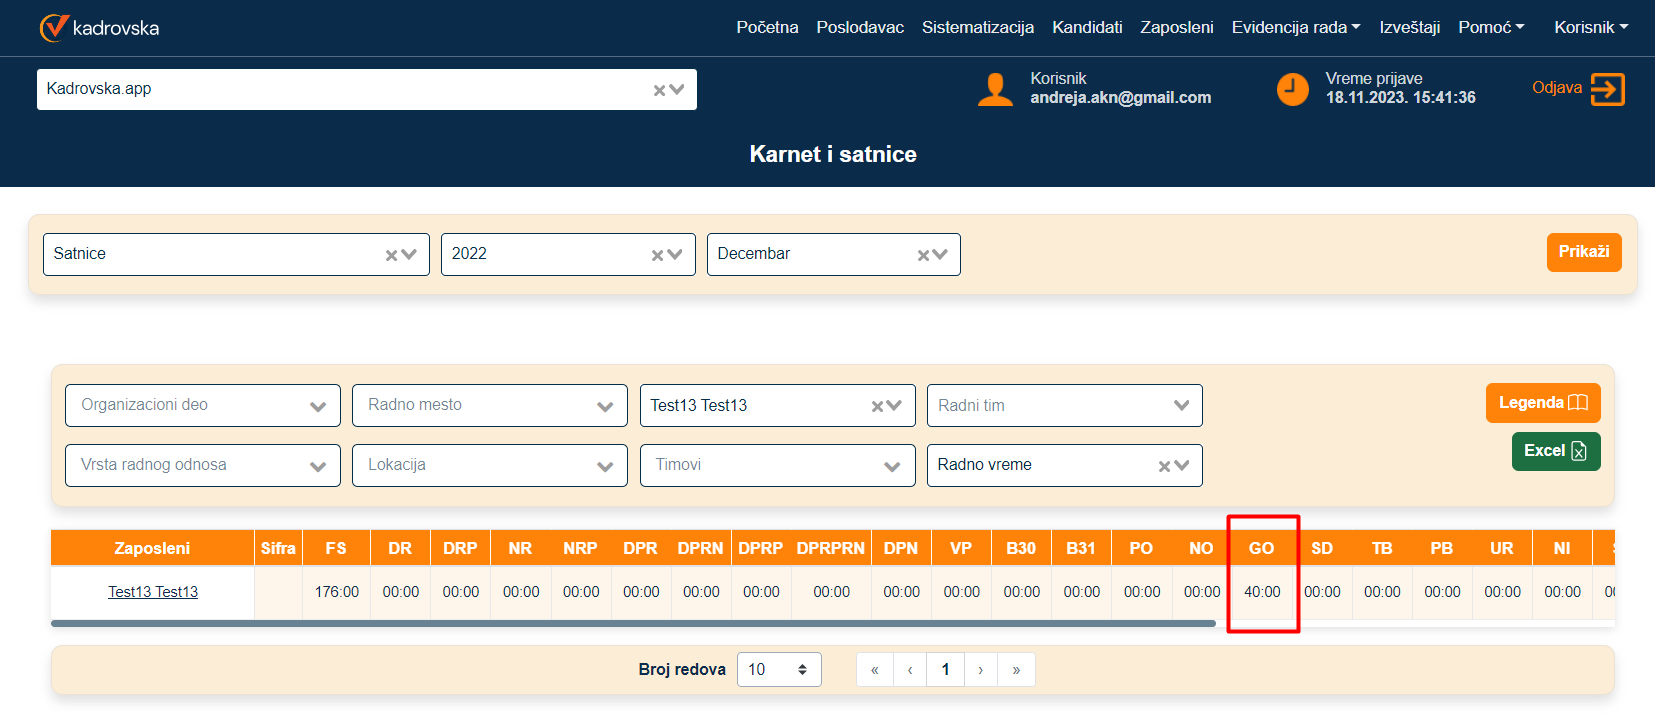Click the horizontal table scrollbar
This screenshot has height=726, width=1655.
(x=632, y=623)
